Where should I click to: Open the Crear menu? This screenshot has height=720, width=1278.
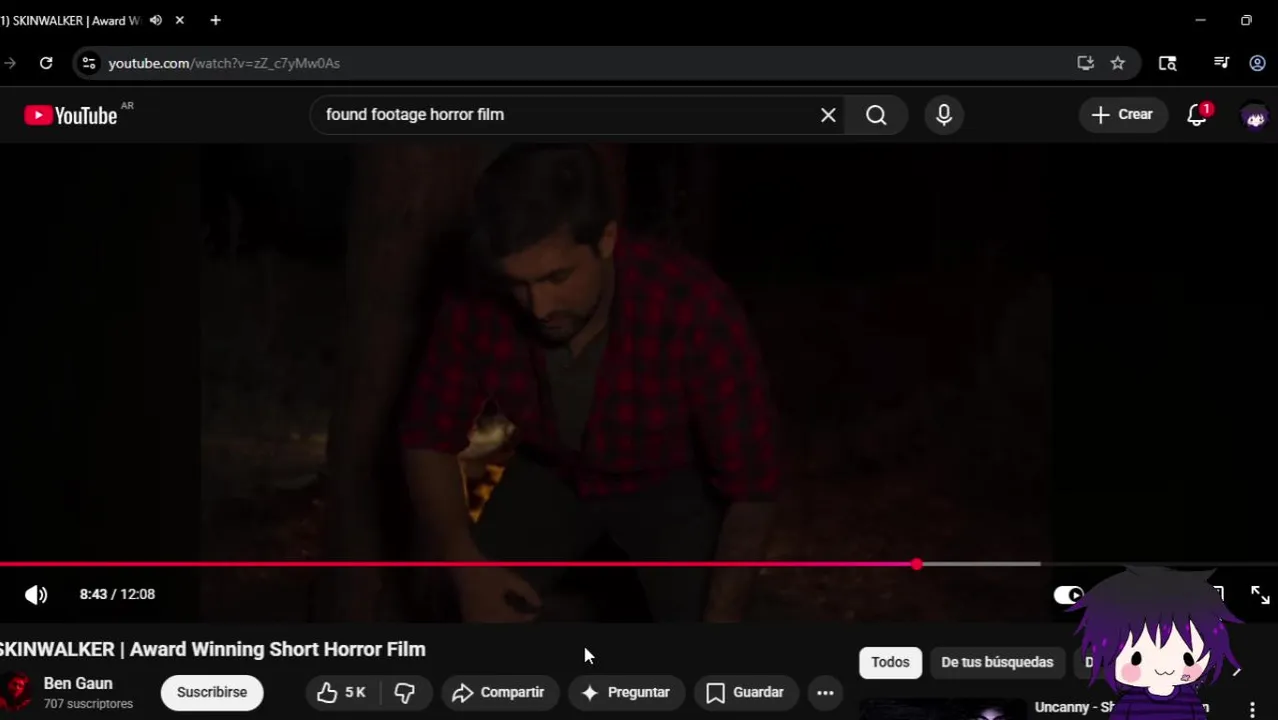tap(1122, 115)
